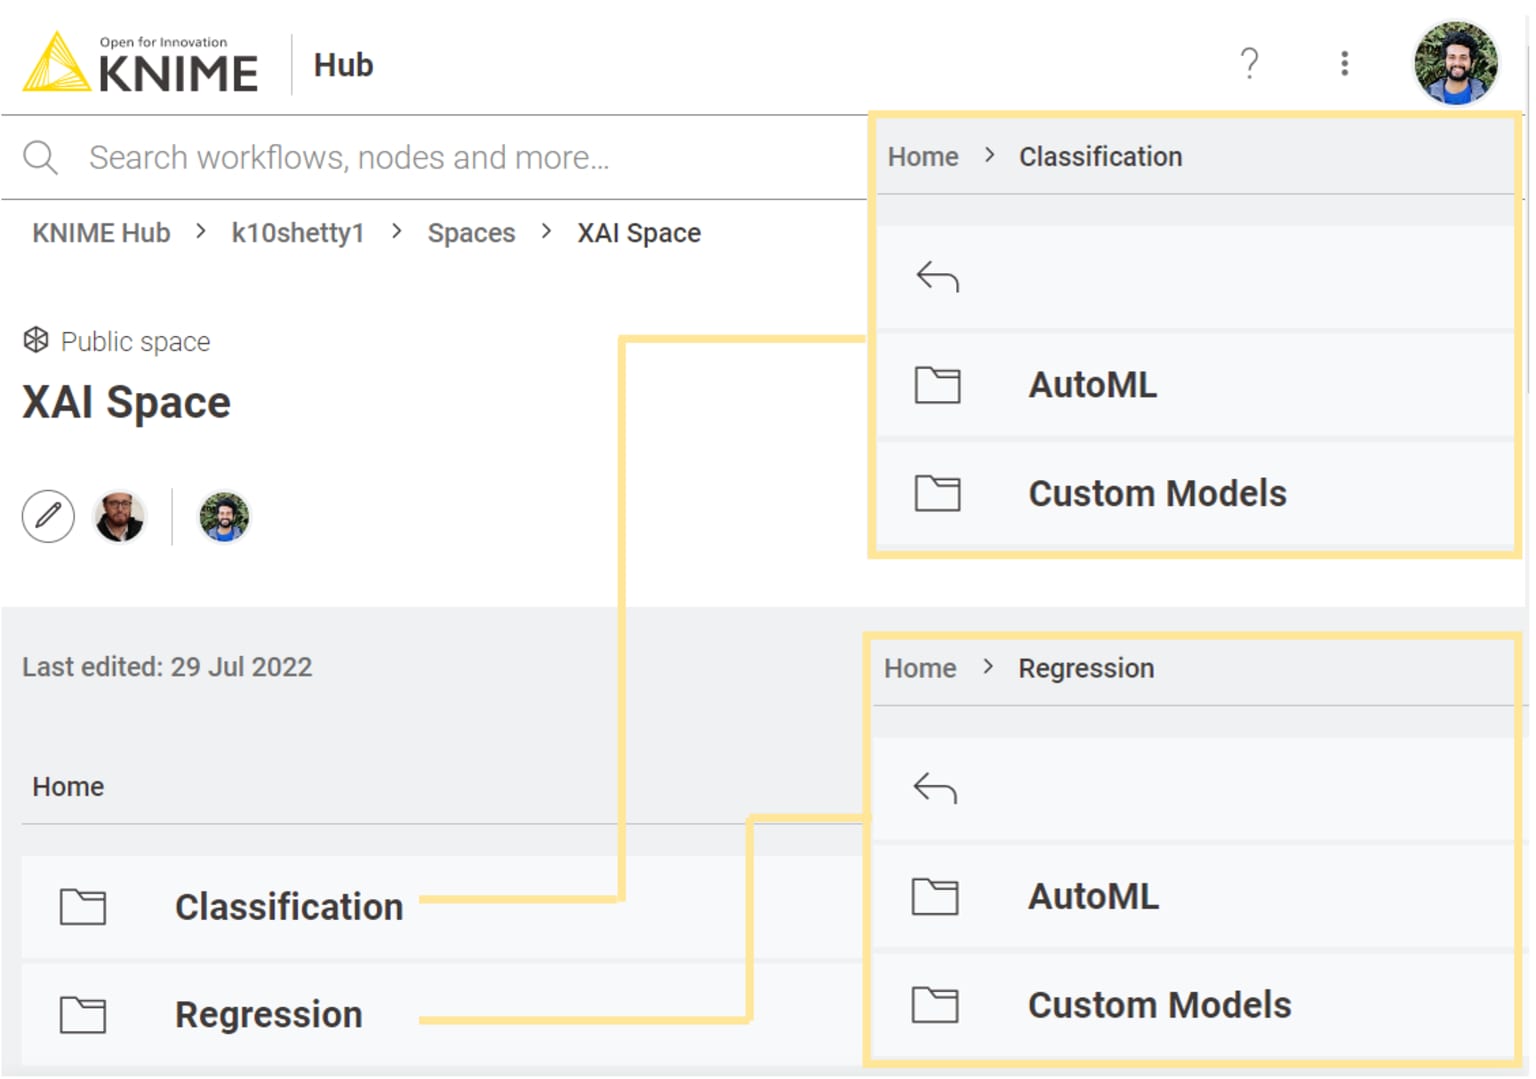Click the KNIME logo
This screenshot has width=1536, height=1079.
click(140, 63)
